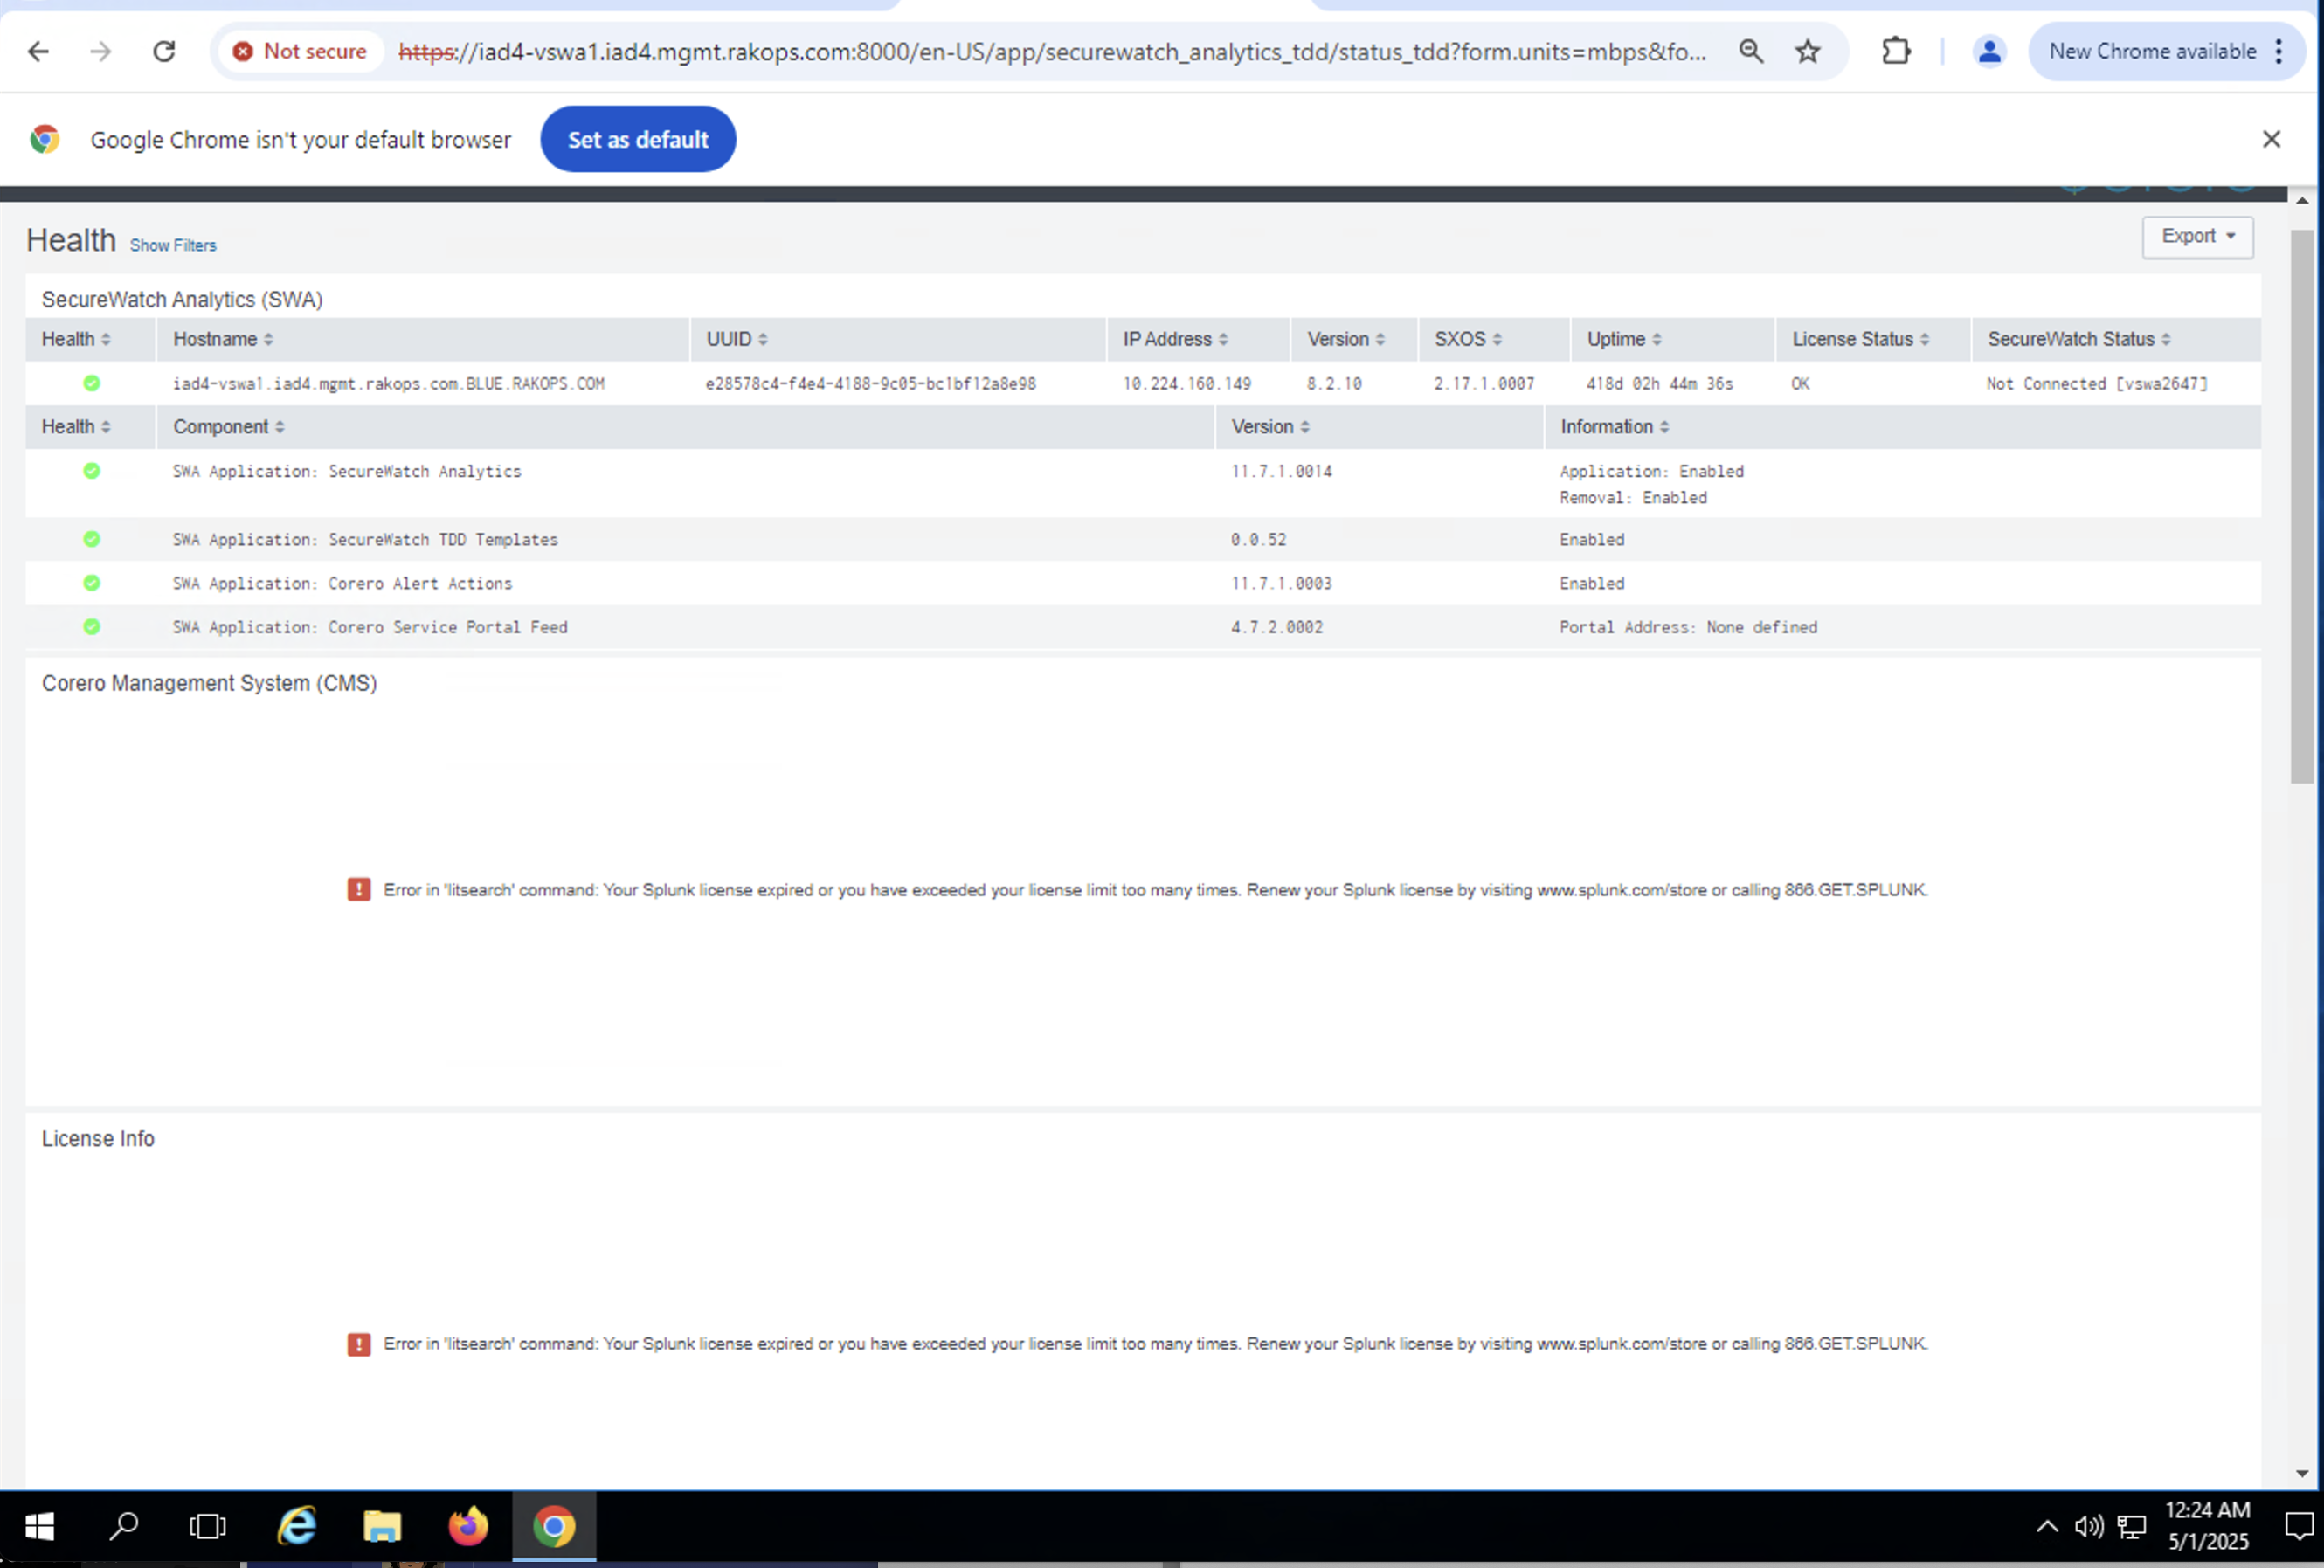This screenshot has width=2324, height=1568.
Task: Bookmark this page with the star icon
Action: (1808, 51)
